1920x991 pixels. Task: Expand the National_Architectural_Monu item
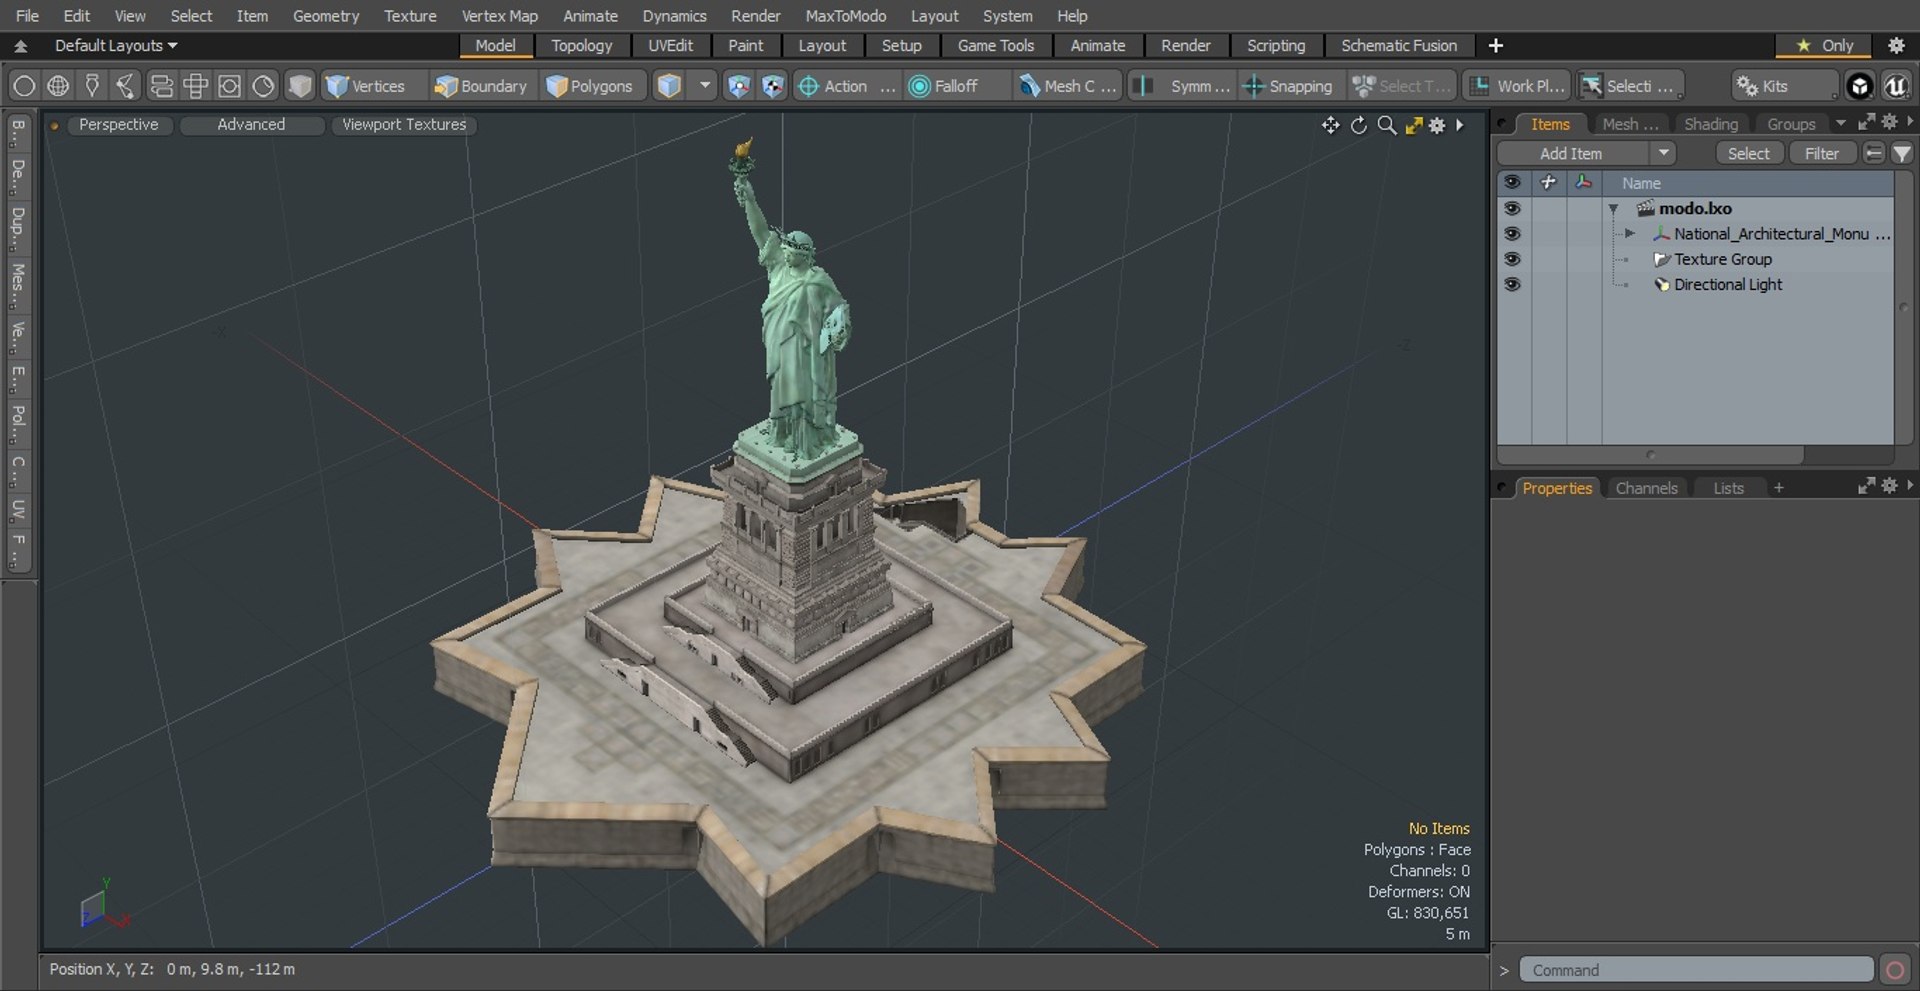1629,234
